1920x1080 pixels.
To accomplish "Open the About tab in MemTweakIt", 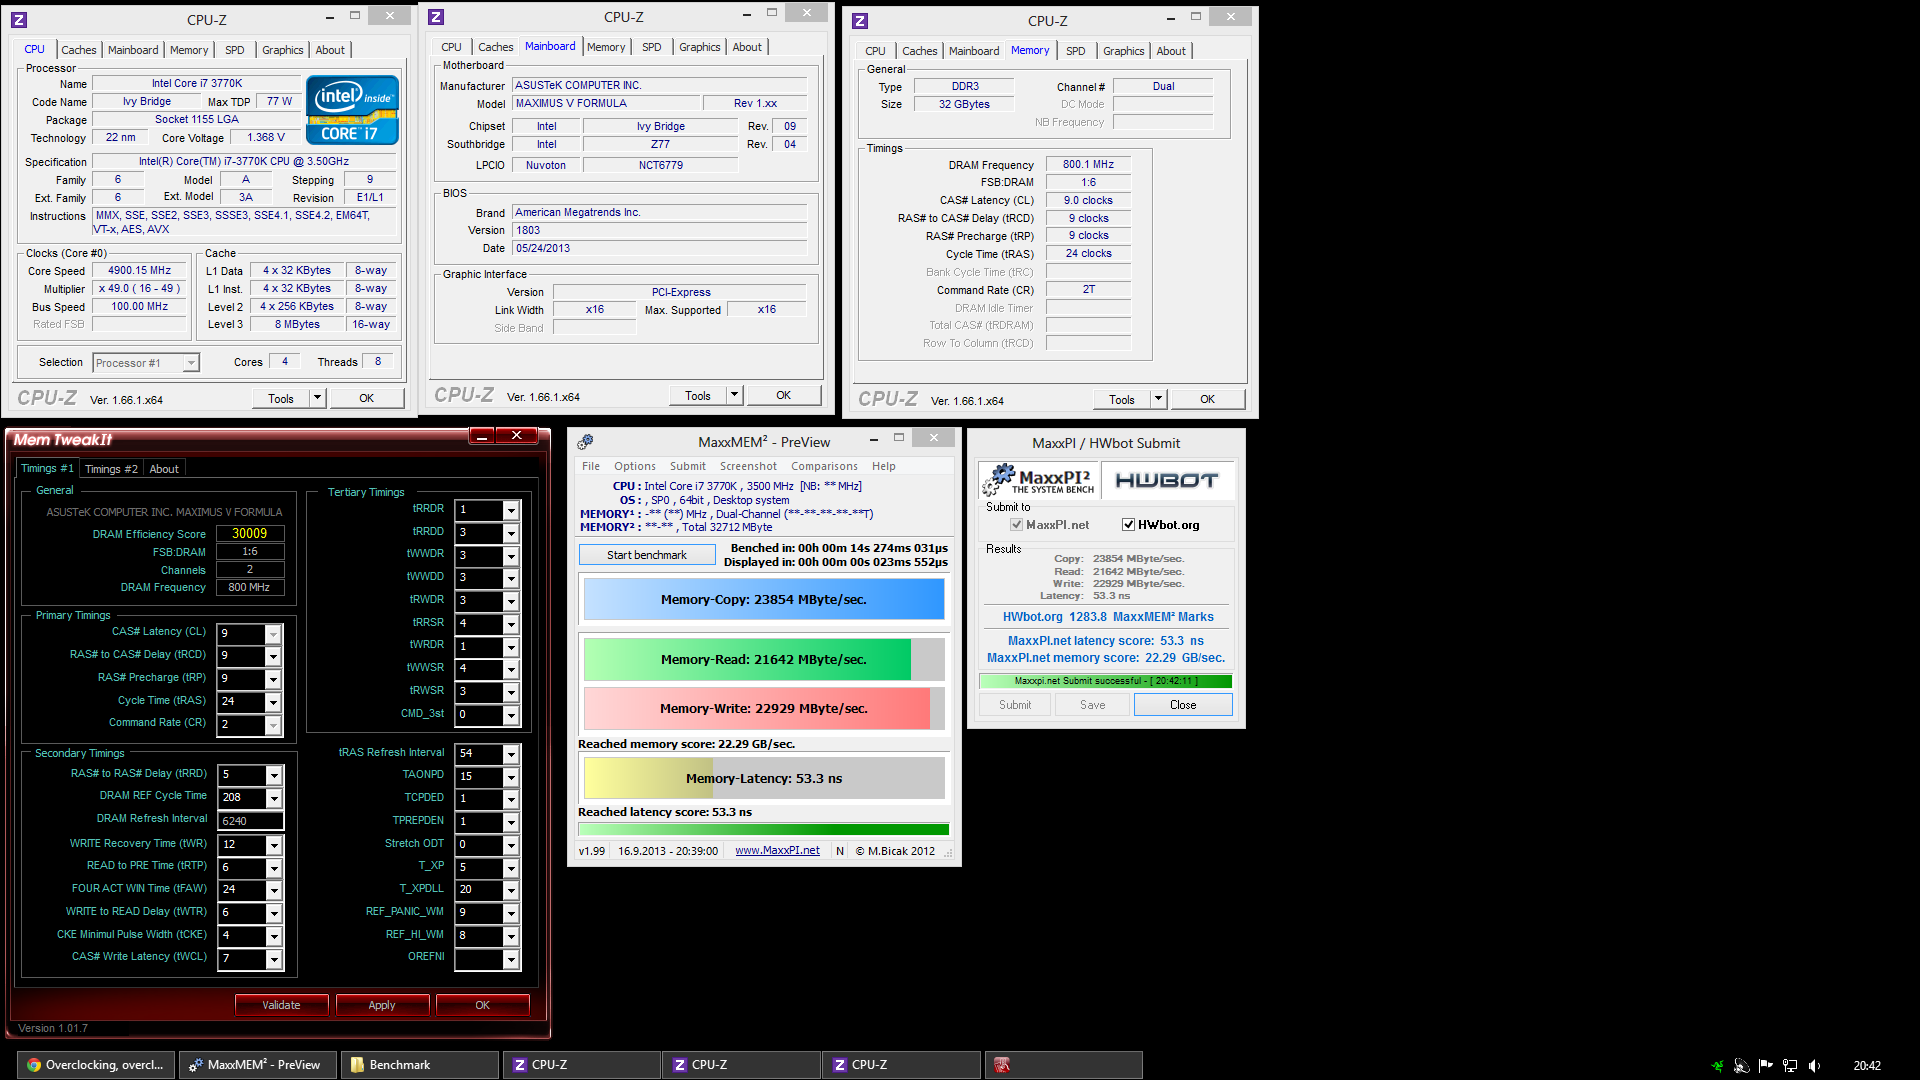I will click(x=164, y=469).
